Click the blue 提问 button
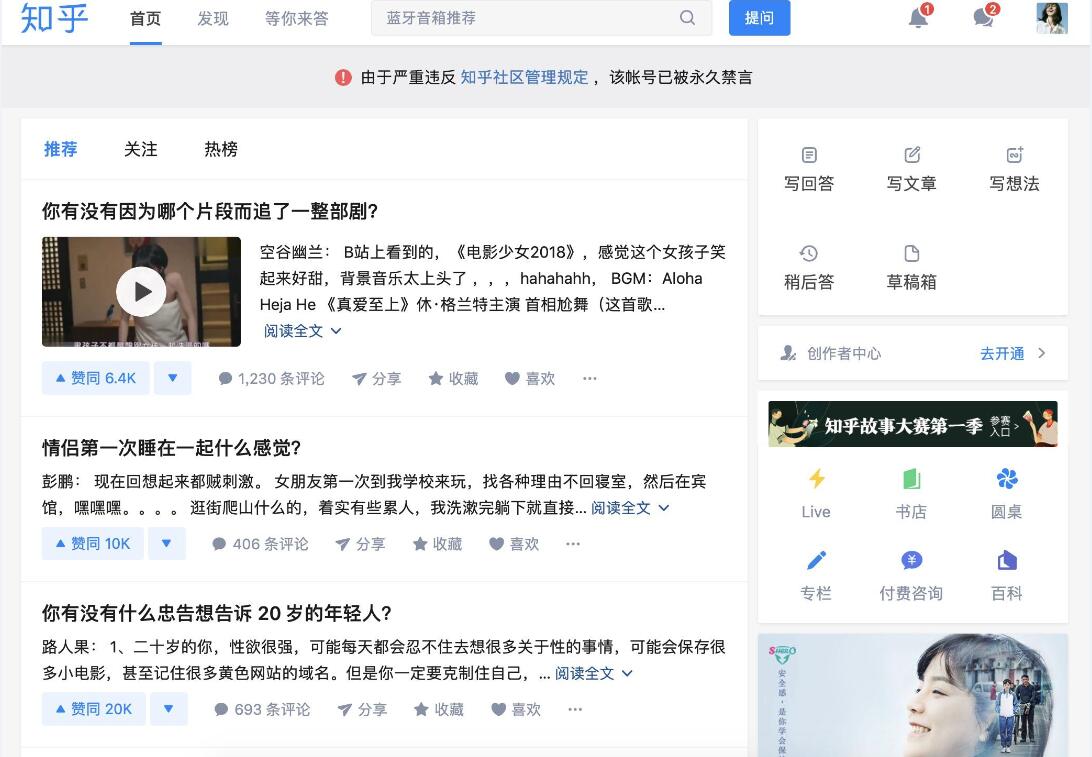This screenshot has height=757, width=1092. [759, 18]
